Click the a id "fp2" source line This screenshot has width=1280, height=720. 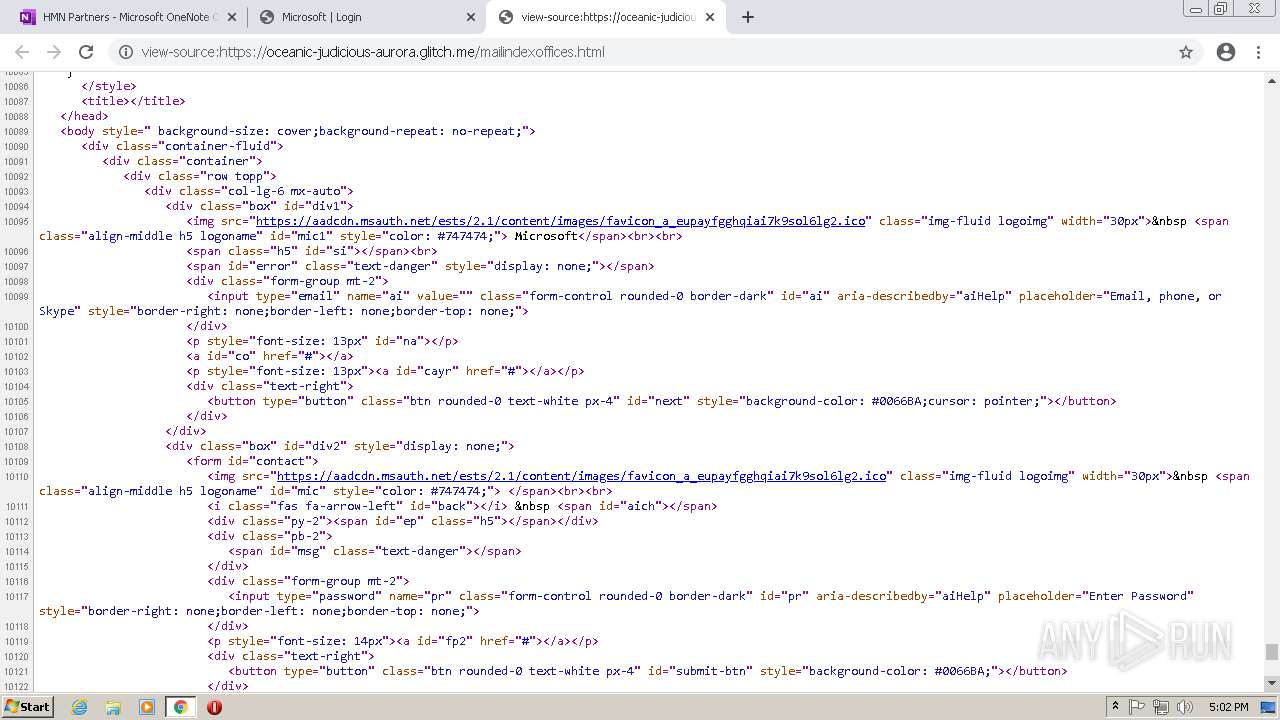pos(403,641)
